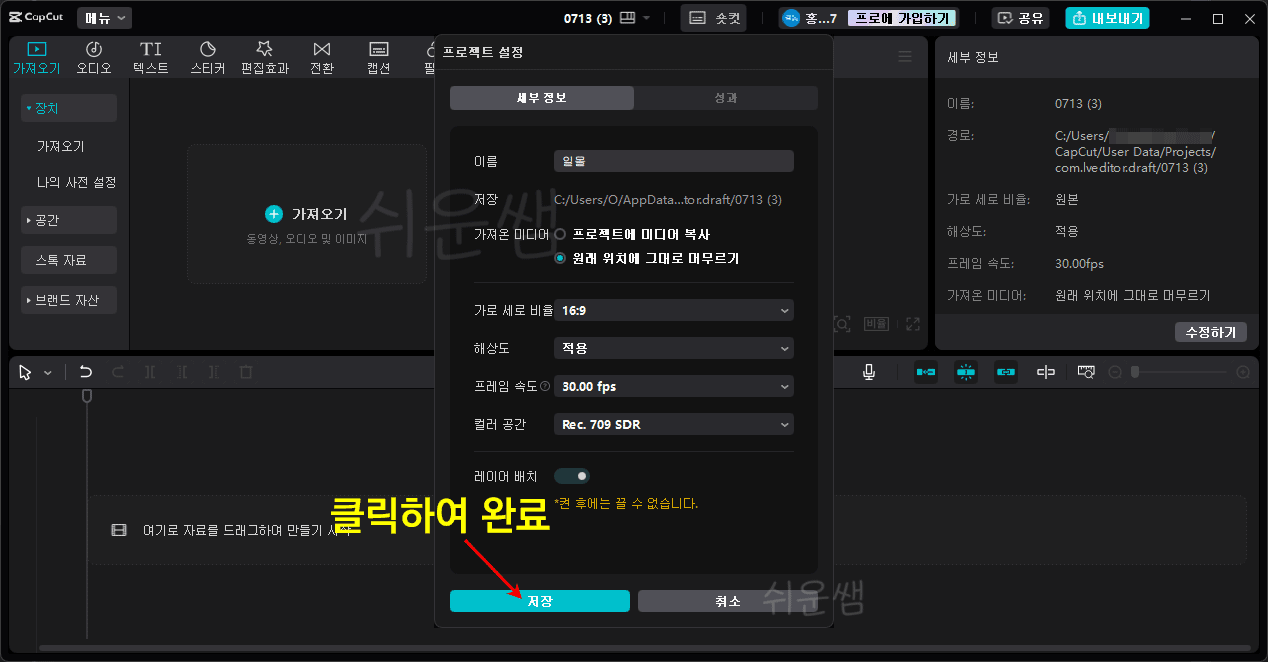
Task: Click the timeline cover settings icon
Action: coord(1086,372)
